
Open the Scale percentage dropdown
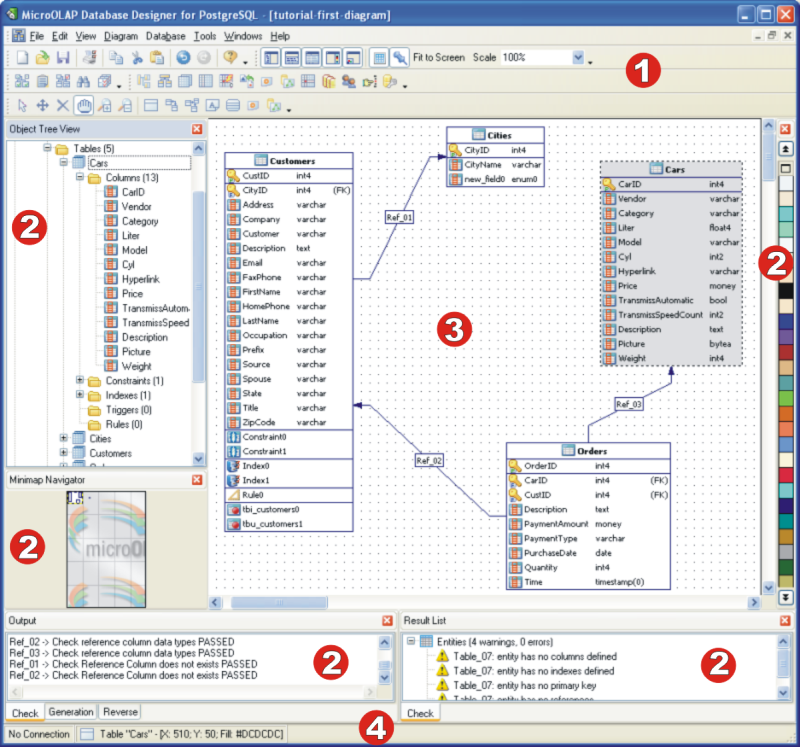click(x=579, y=58)
